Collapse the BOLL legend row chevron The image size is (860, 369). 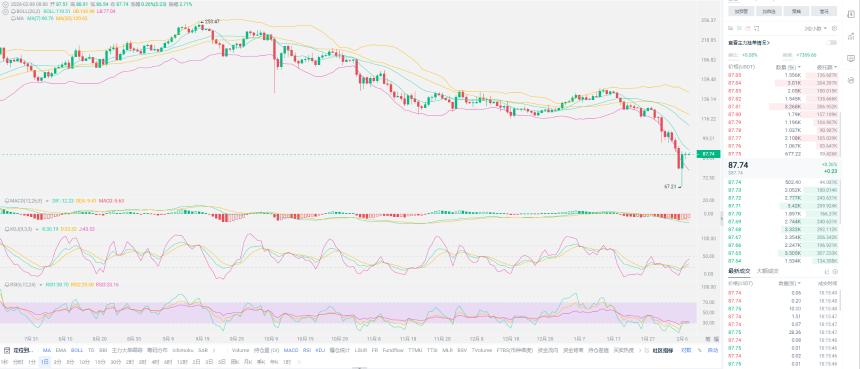coord(5,11)
